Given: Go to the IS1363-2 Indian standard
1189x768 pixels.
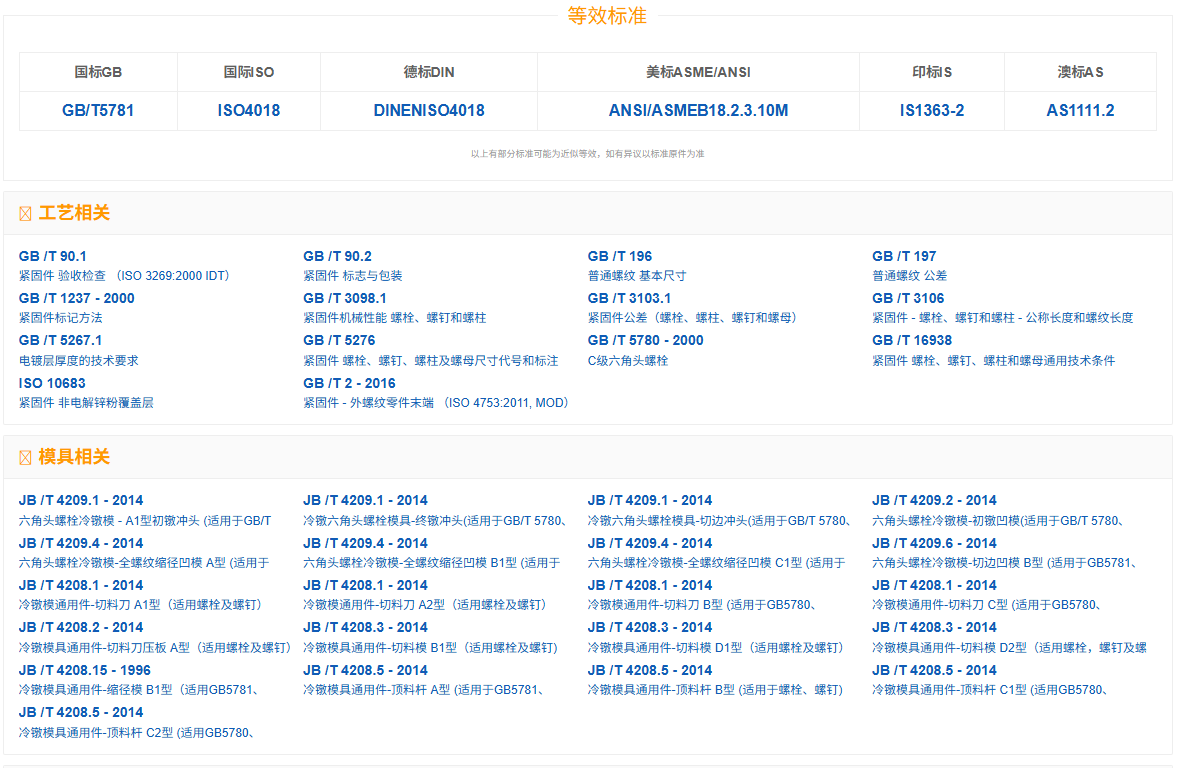Looking at the screenshot, I should [x=931, y=111].
